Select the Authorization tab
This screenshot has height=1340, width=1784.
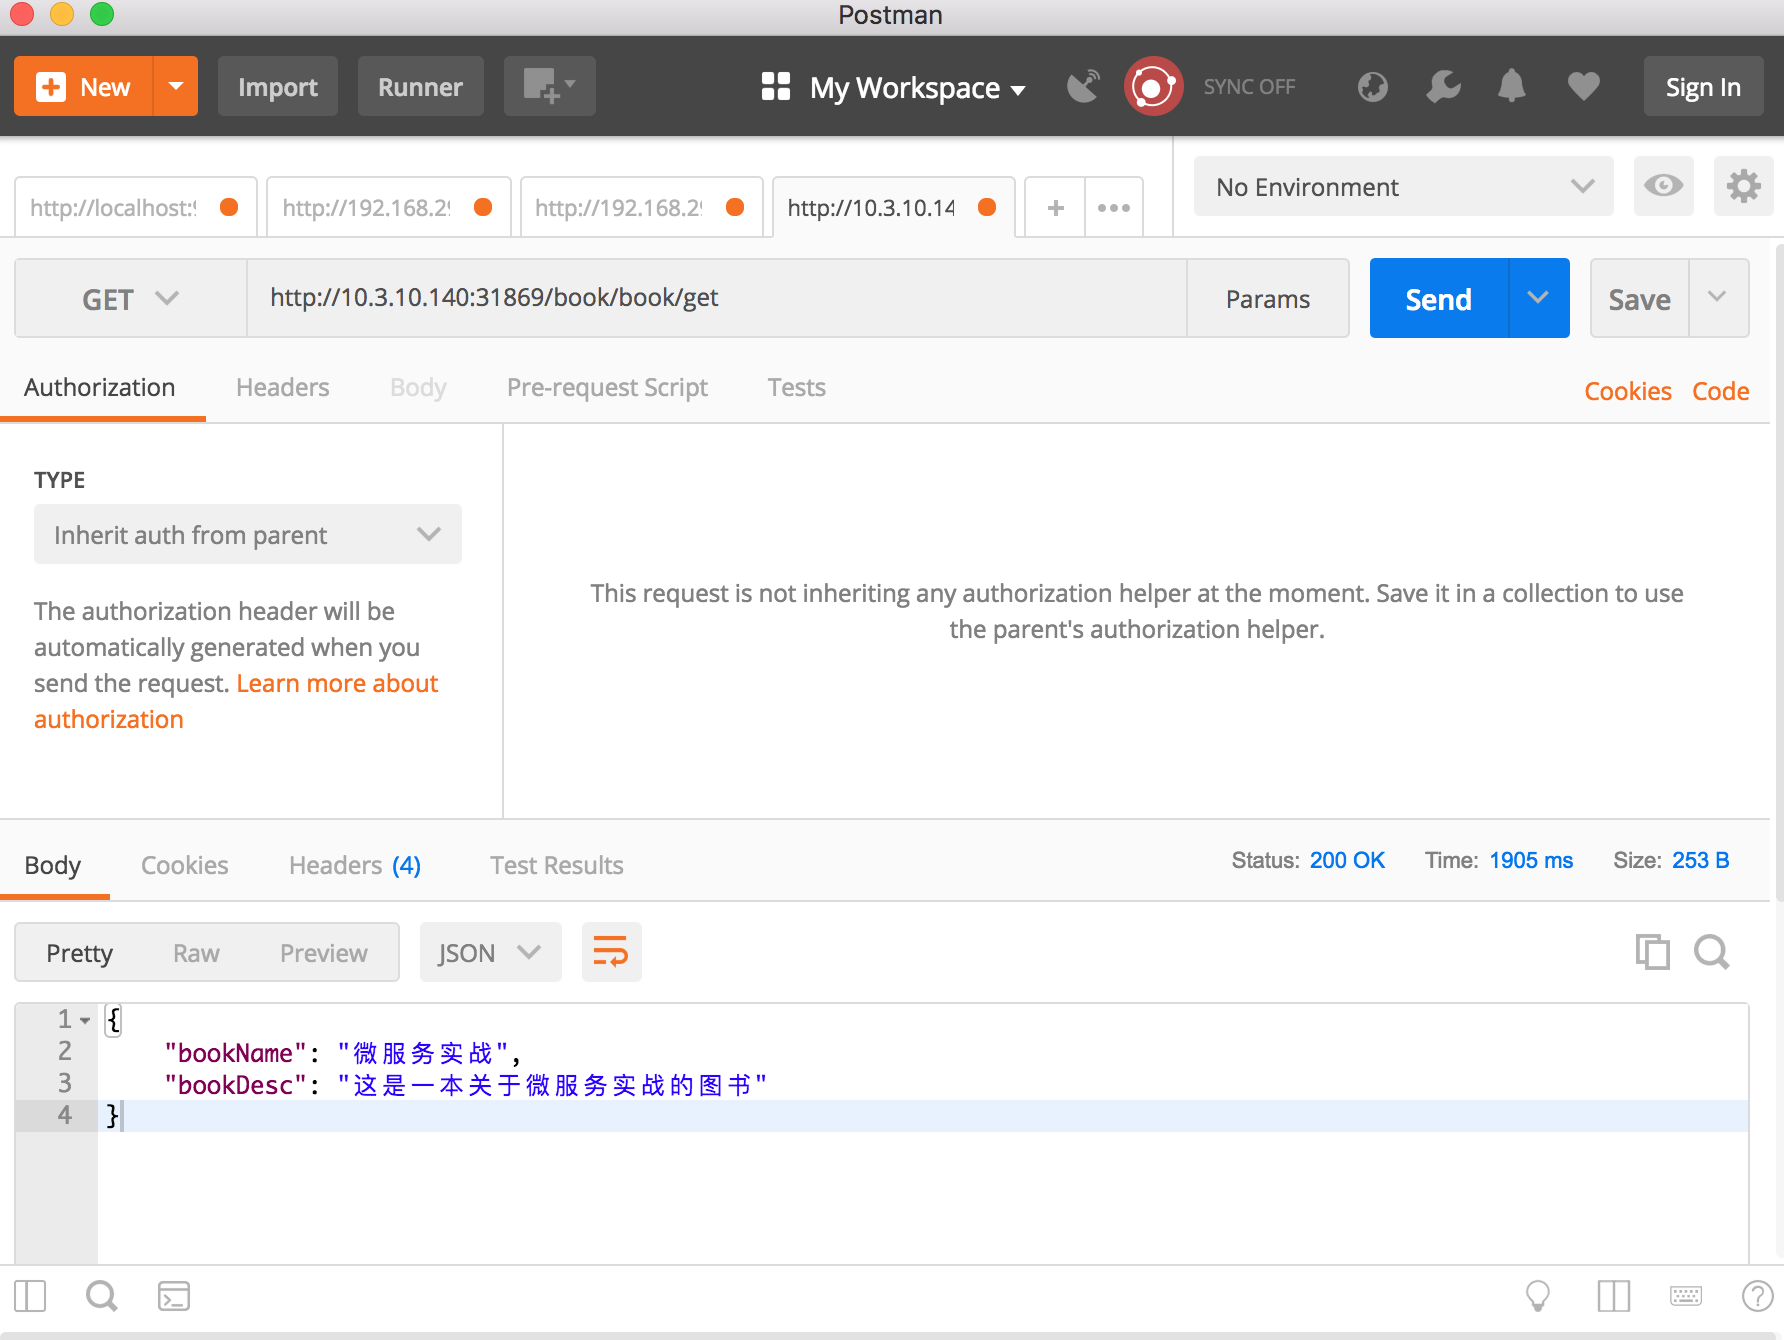tap(100, 388)
